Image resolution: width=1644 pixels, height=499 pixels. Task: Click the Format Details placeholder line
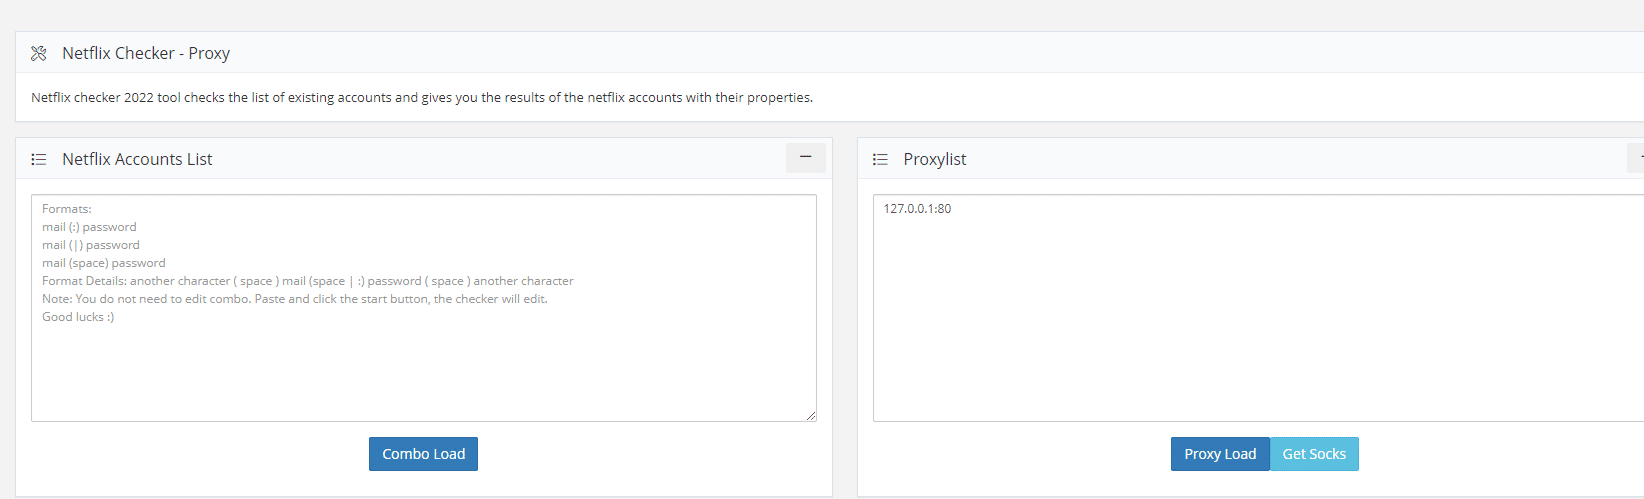(x=307, y=281)
